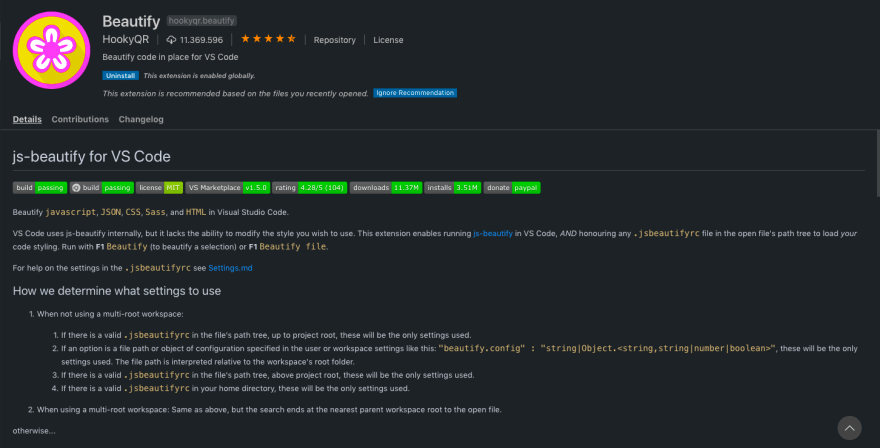The image size is (880, 448).
Task: Click the five-star rating icons
Action: pyautogui.click(x=269, y=39)
